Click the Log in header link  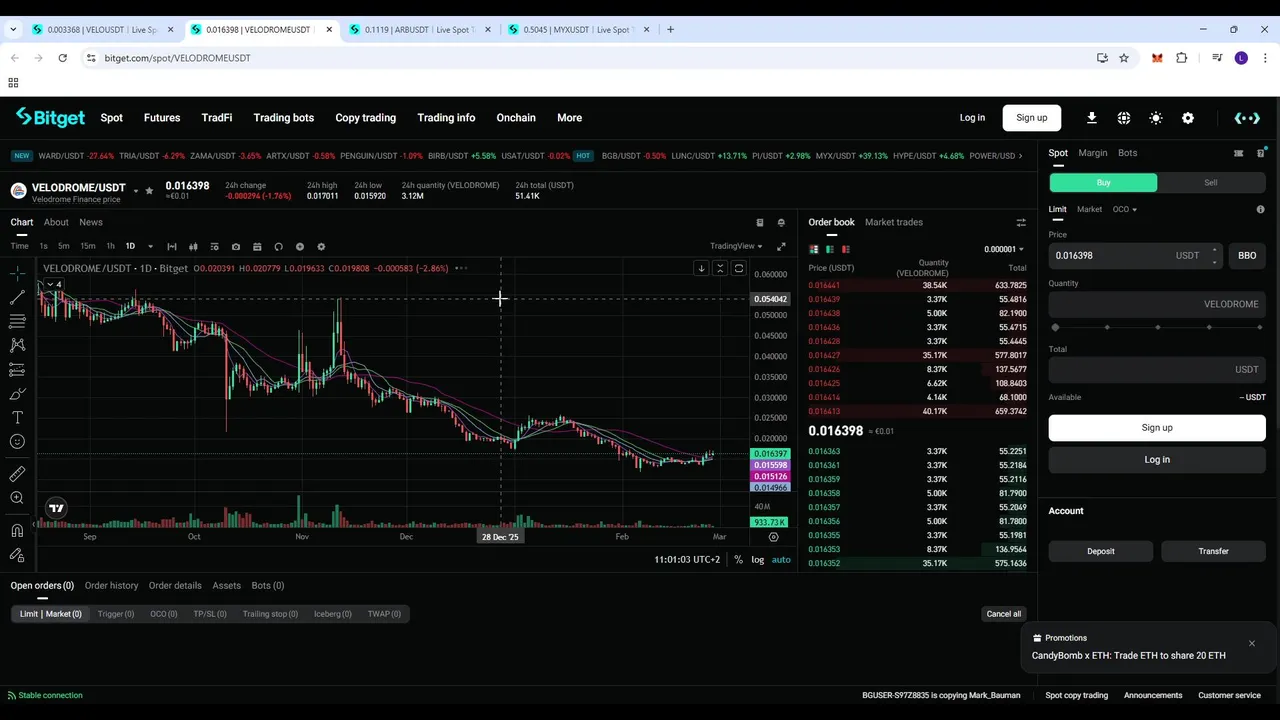(x=972, y=118)
